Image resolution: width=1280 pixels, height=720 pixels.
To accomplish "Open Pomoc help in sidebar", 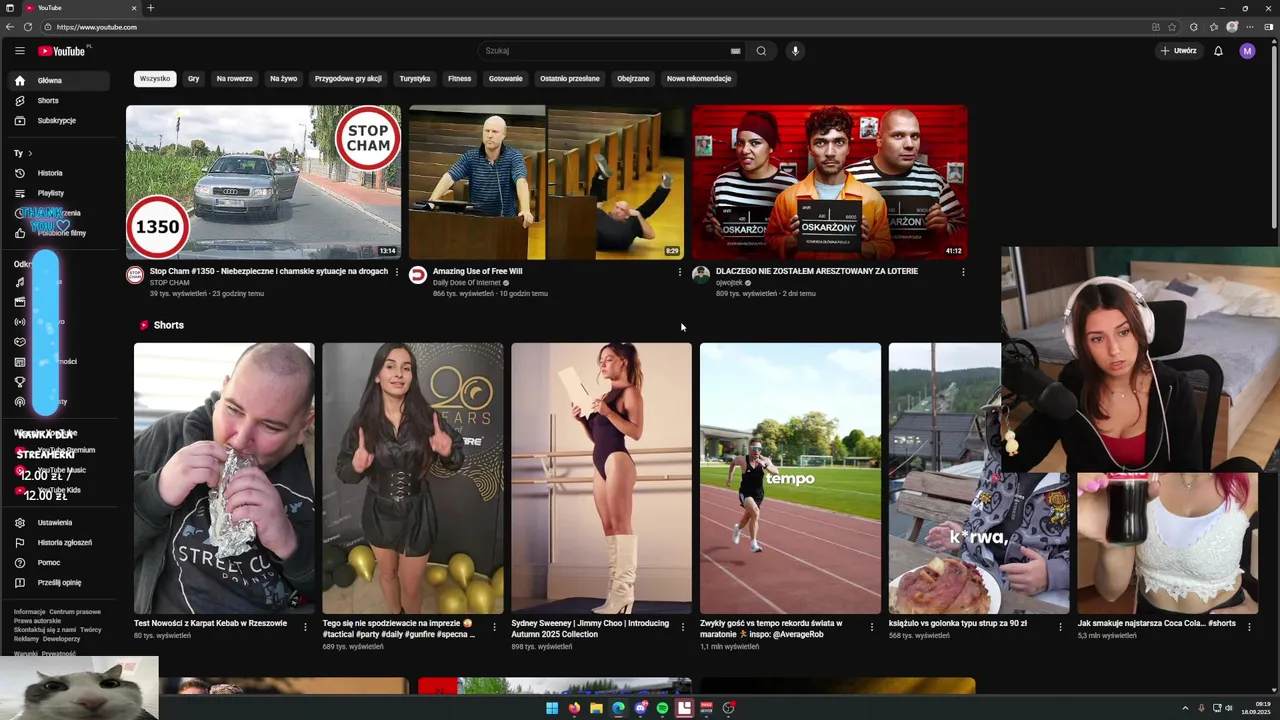I will click(58, 563).
